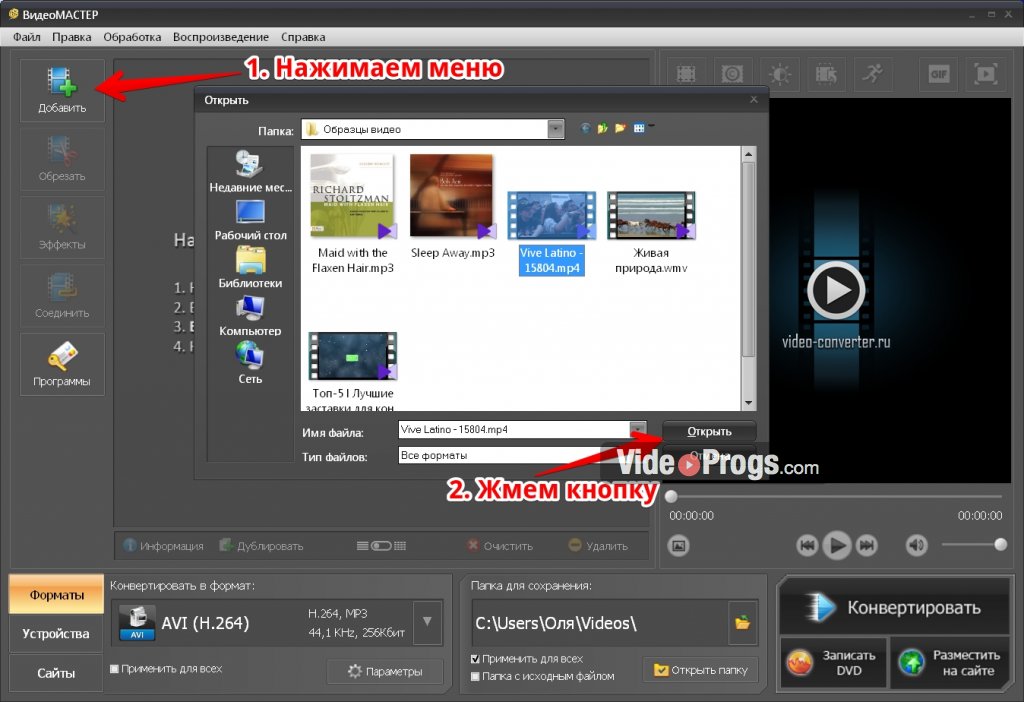The image size is (1024, 702).
Task: Click the Информация info item
Action: pyautogui.click(x=164, y=546)
